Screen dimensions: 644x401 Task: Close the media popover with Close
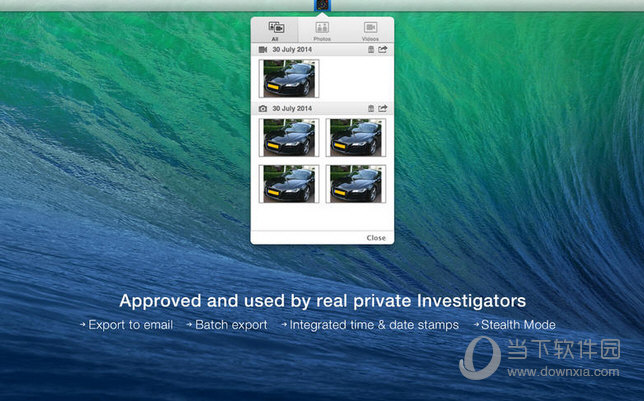coord(376,238)
